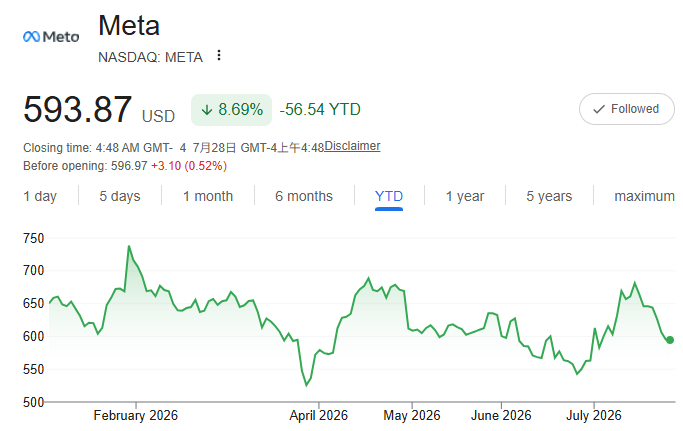Click the 593.87 USD price figure

(99, 109)
